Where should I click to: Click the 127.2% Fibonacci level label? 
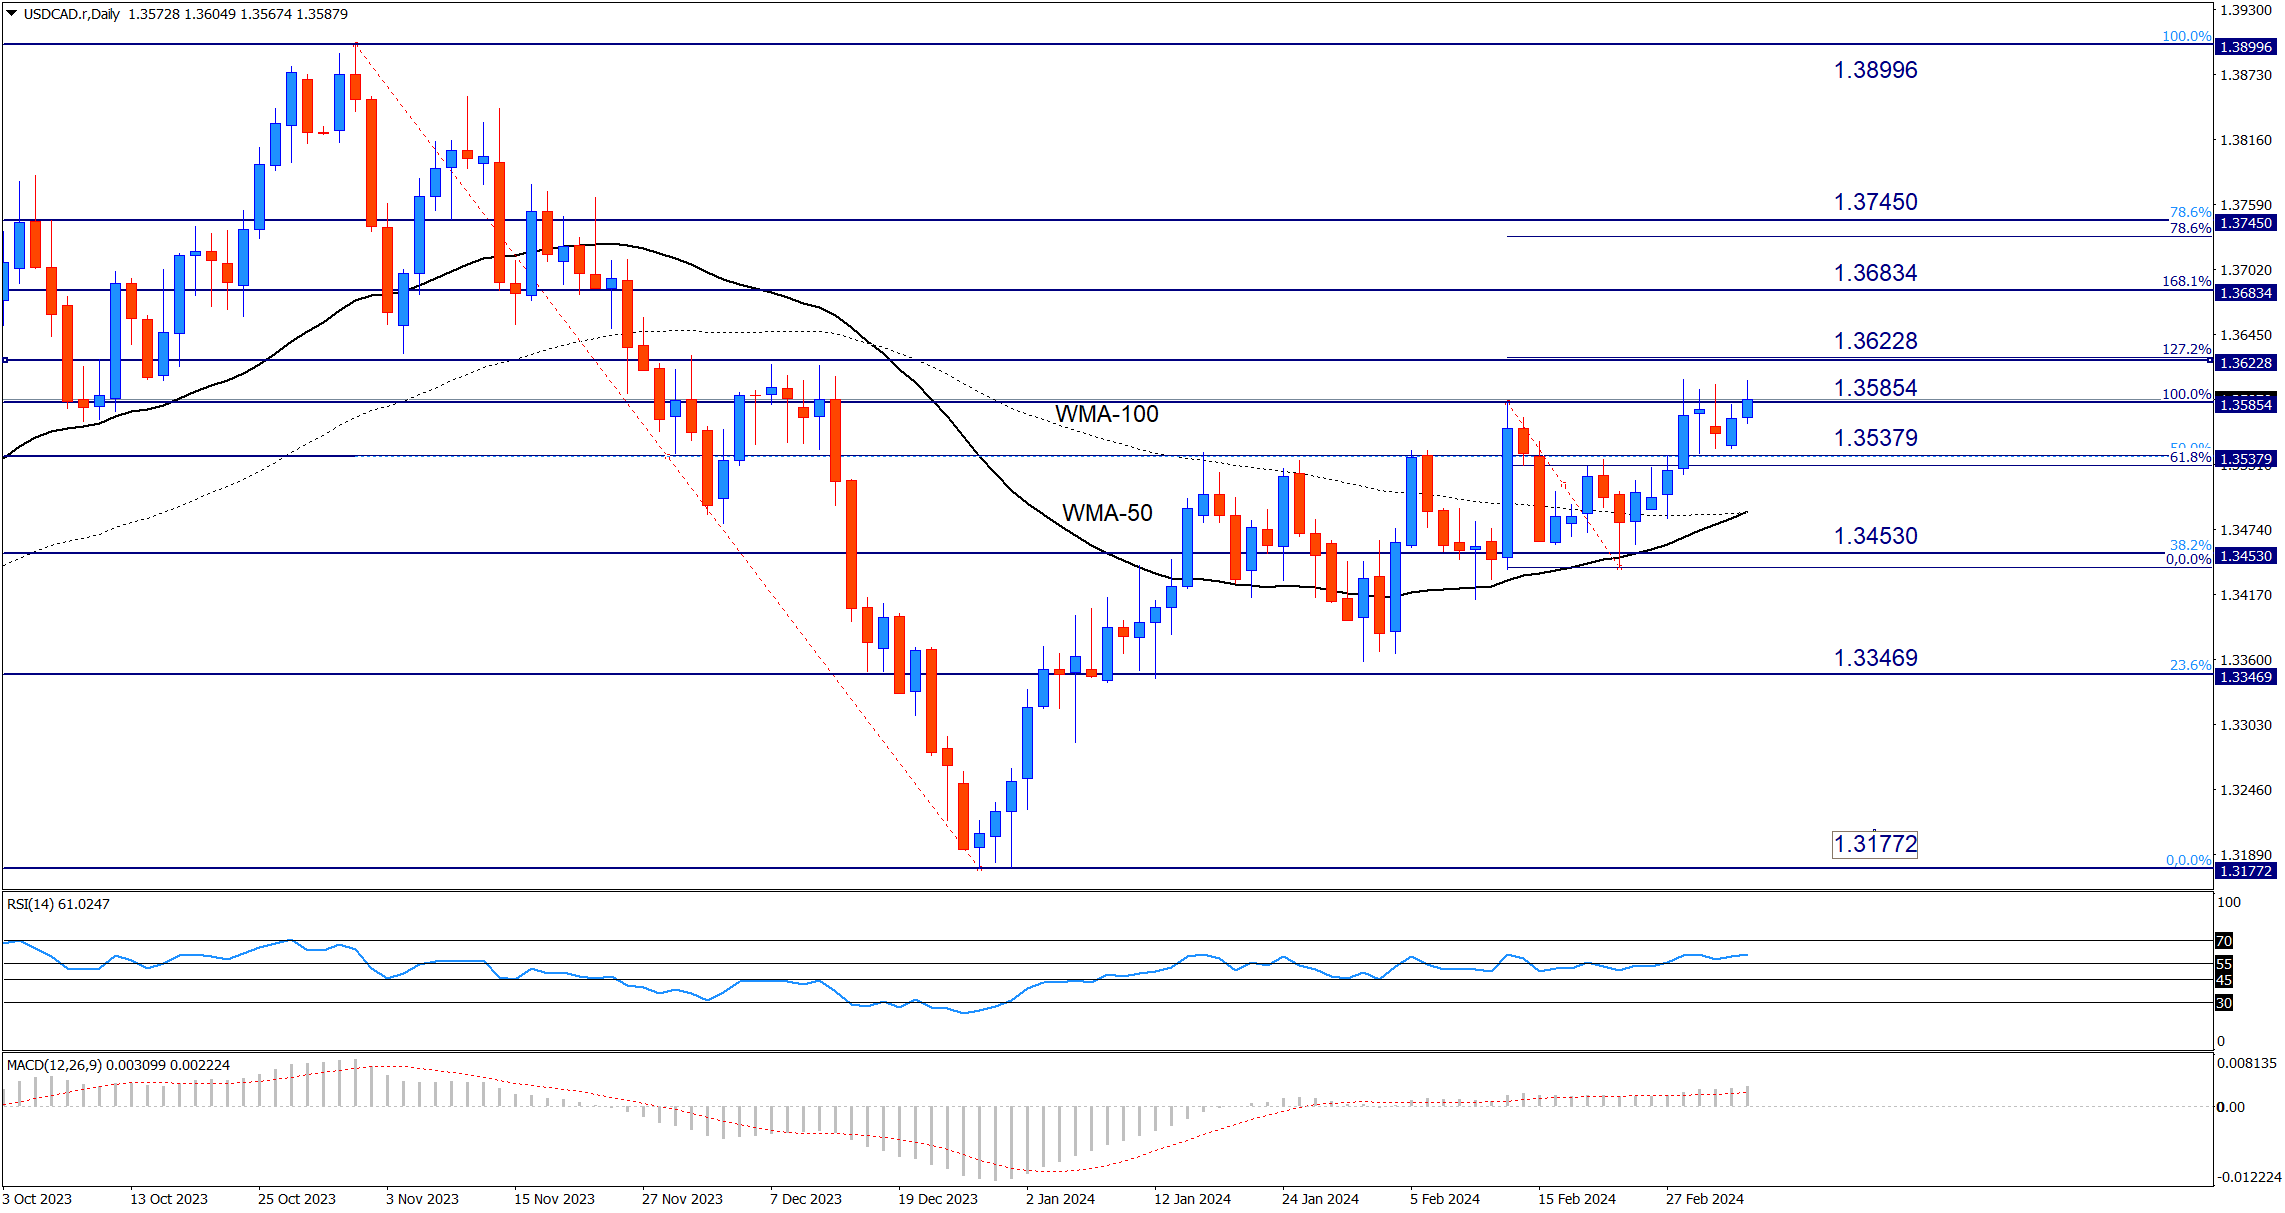2186,349
